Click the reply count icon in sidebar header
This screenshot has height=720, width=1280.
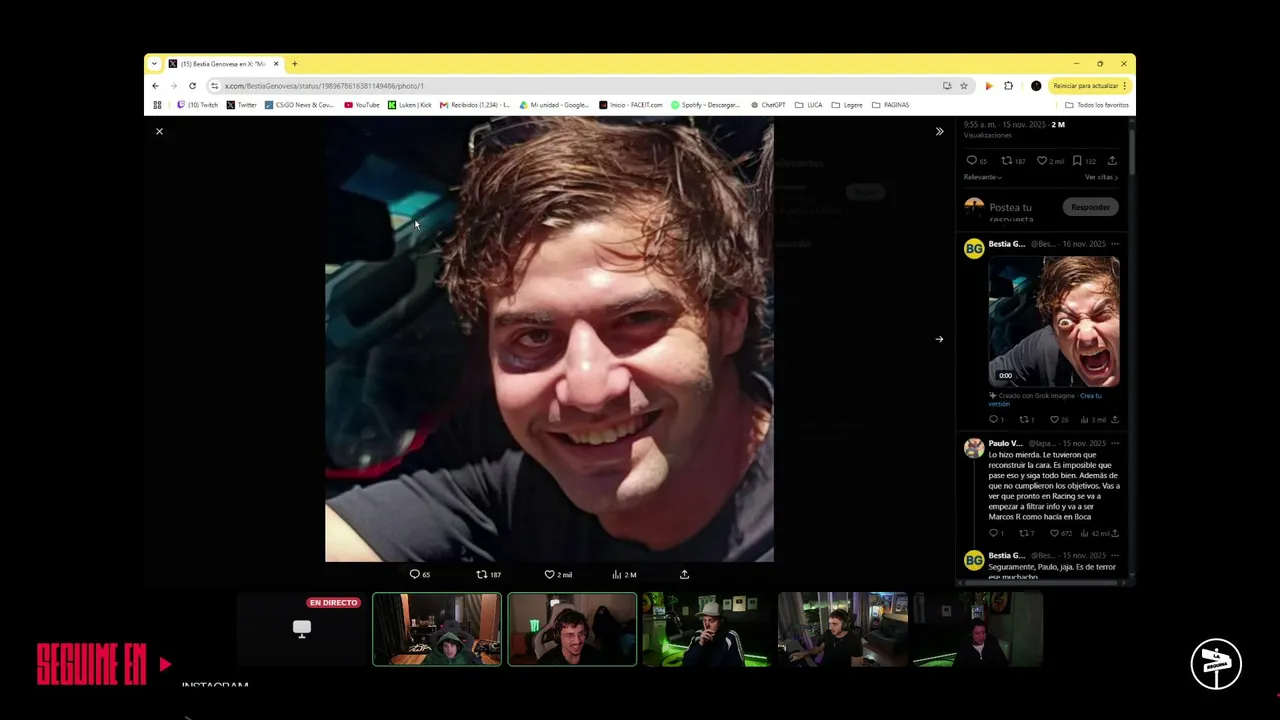click(x=971, y=160)
